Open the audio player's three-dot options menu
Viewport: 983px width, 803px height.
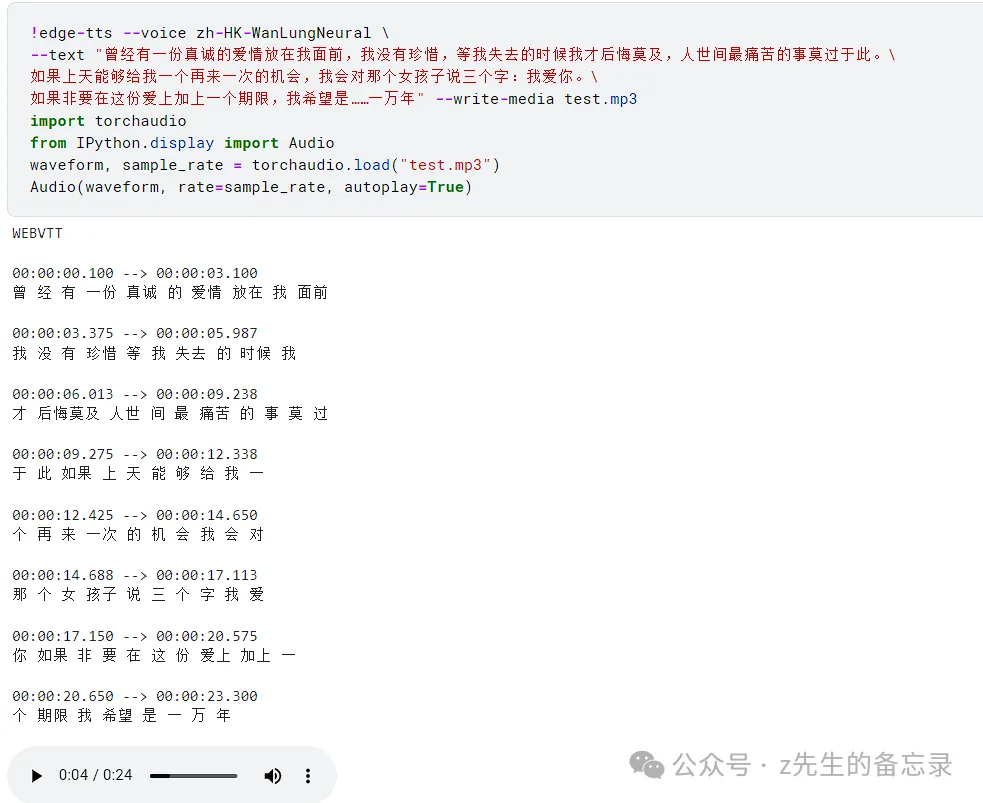coord(308,775)
